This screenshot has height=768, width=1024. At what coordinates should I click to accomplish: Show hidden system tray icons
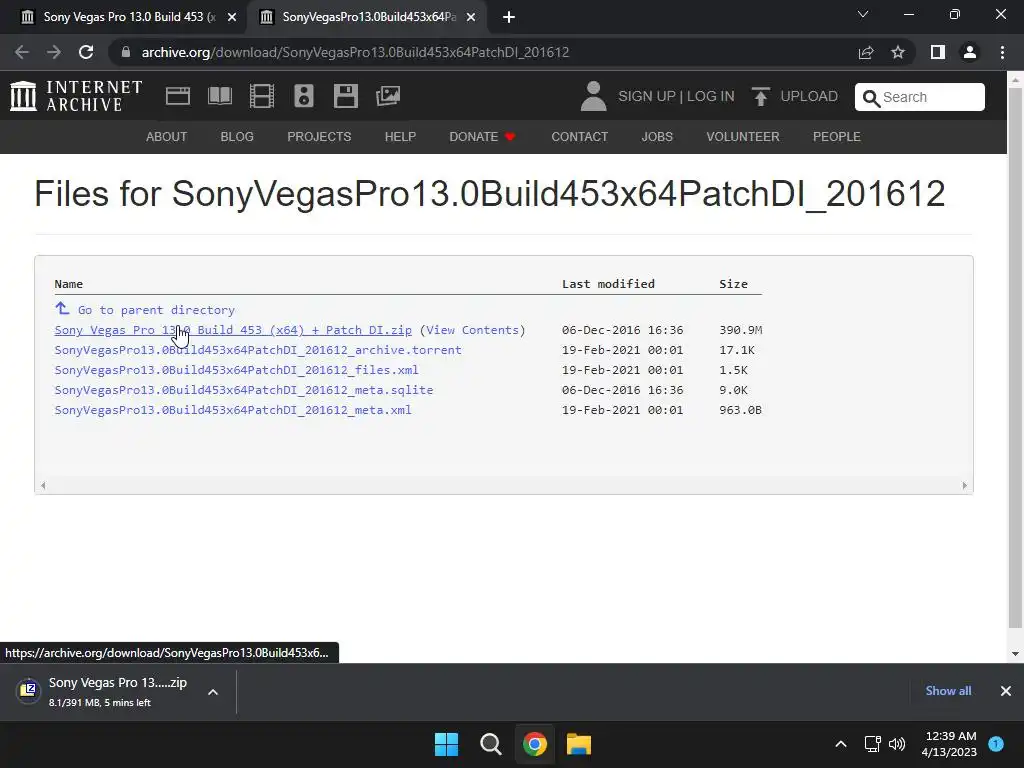pos(841,744)
